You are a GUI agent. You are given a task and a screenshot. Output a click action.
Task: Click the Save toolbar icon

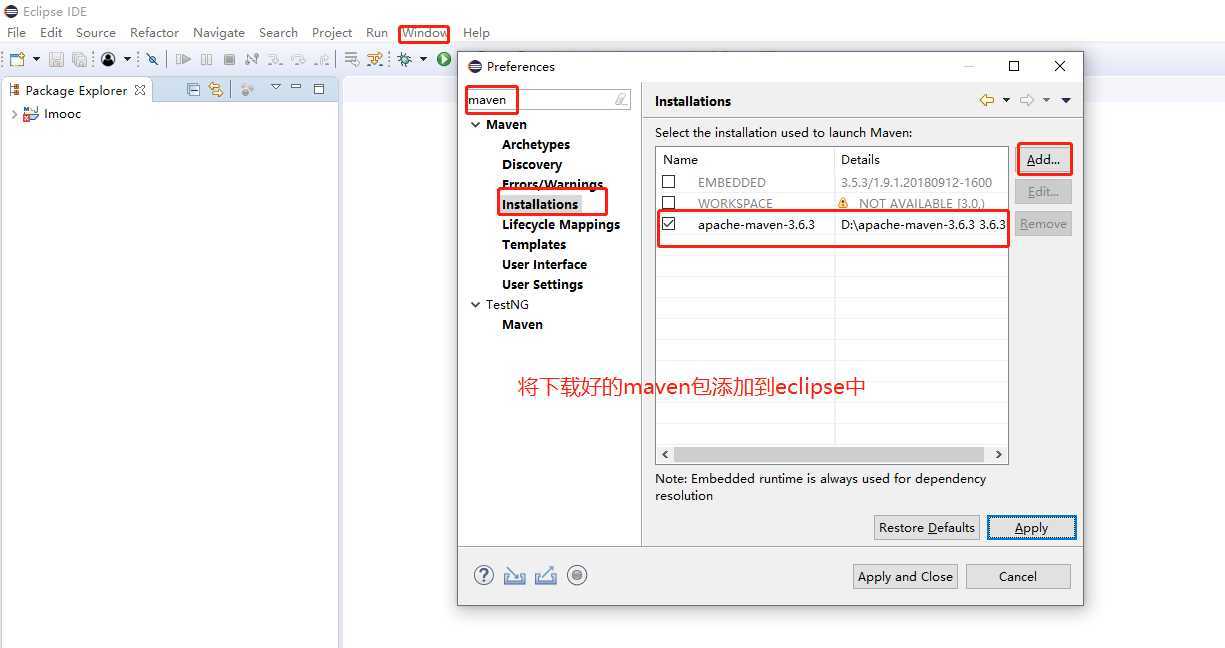[57, 60]
